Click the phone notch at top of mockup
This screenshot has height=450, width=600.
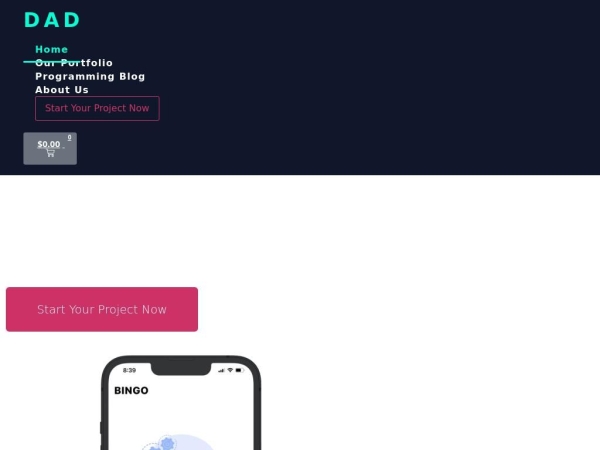181,367
